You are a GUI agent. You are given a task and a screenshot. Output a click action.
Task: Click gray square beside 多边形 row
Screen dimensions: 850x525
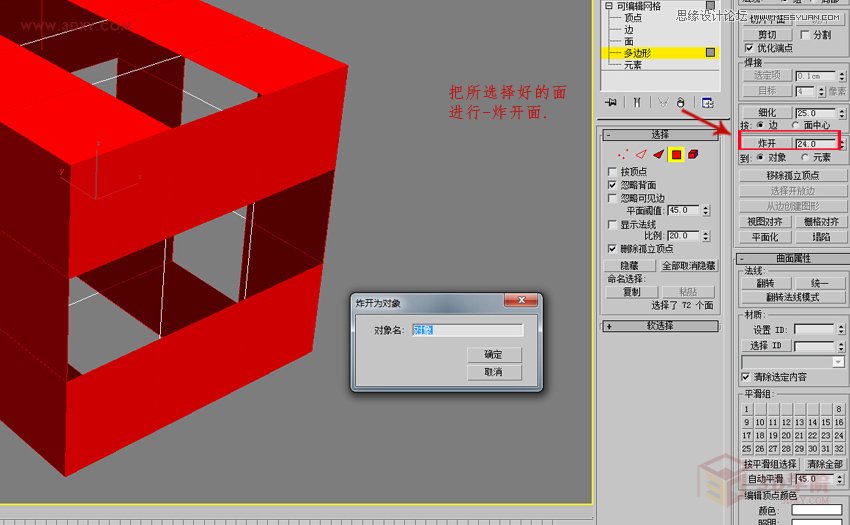(x=710, y=53)
